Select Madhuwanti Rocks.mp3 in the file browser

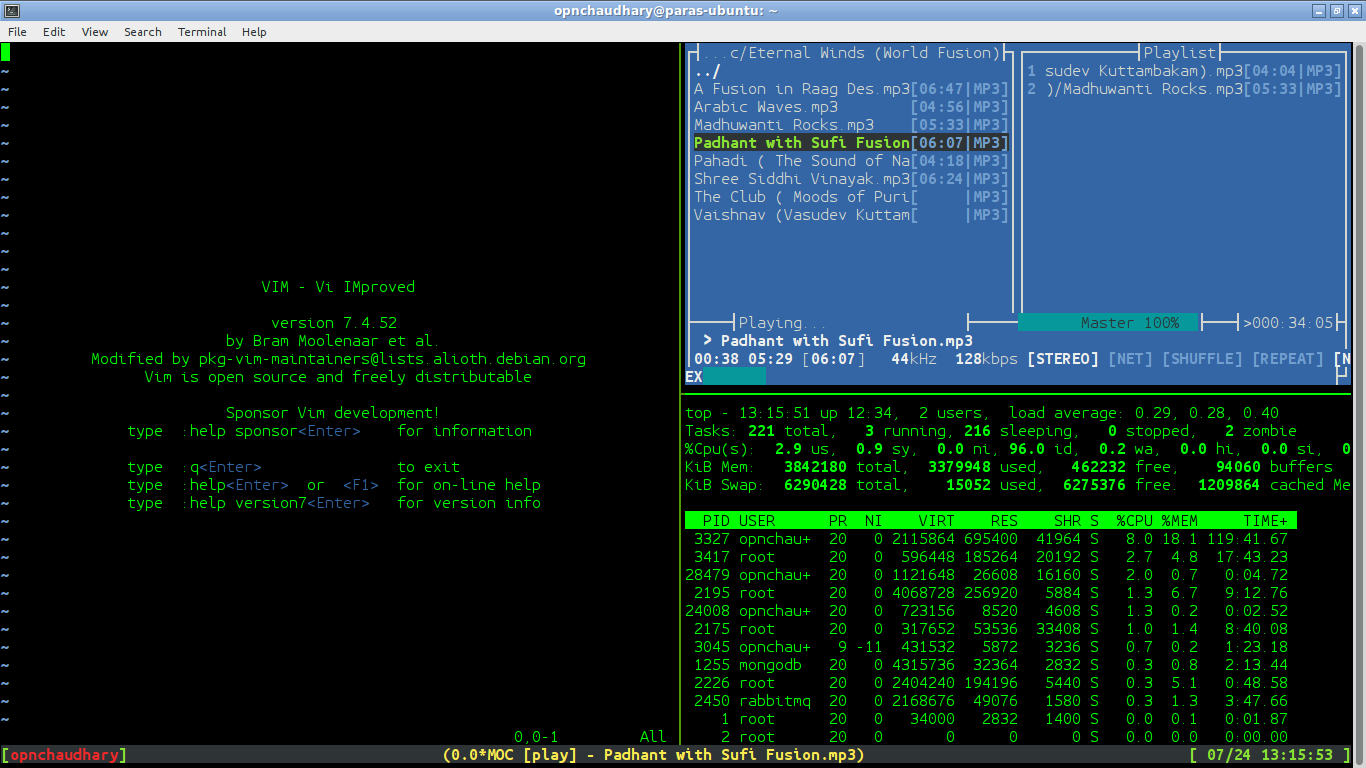851,125
